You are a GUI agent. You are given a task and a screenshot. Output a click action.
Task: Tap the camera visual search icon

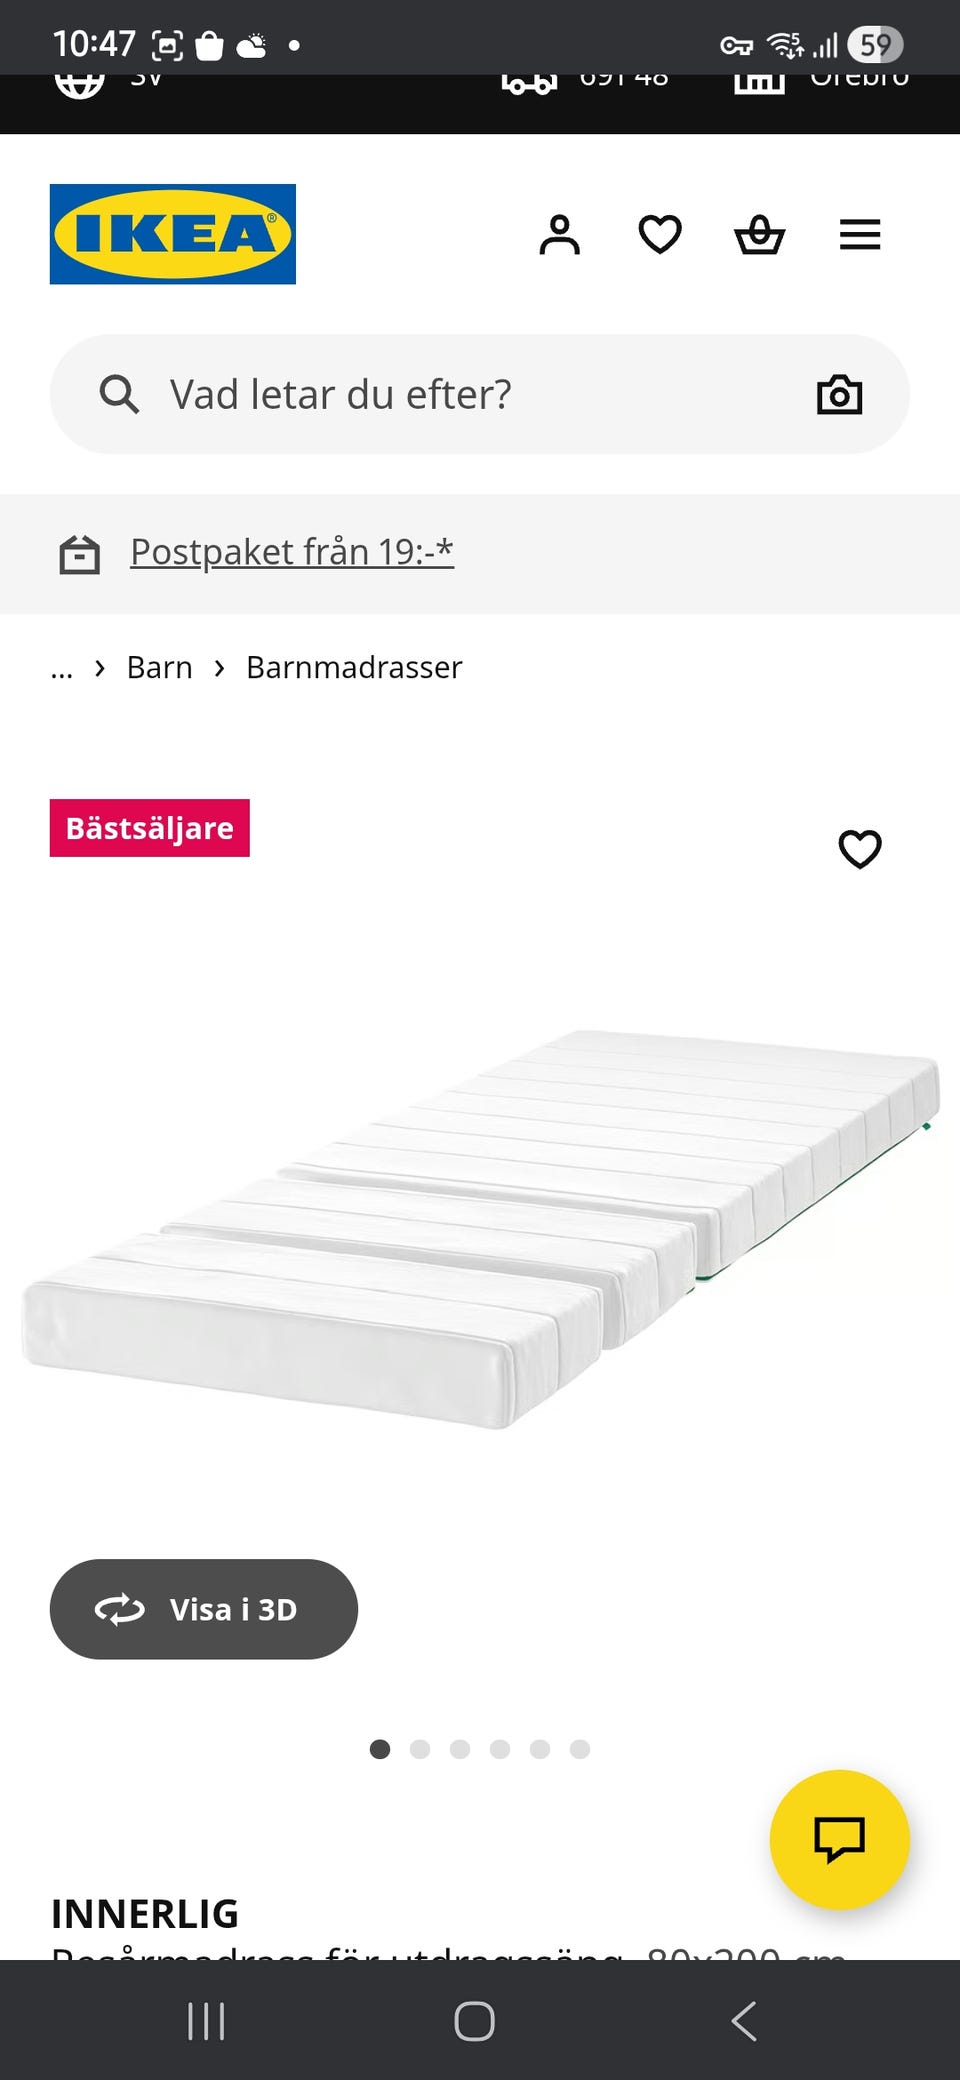point(839,394)
